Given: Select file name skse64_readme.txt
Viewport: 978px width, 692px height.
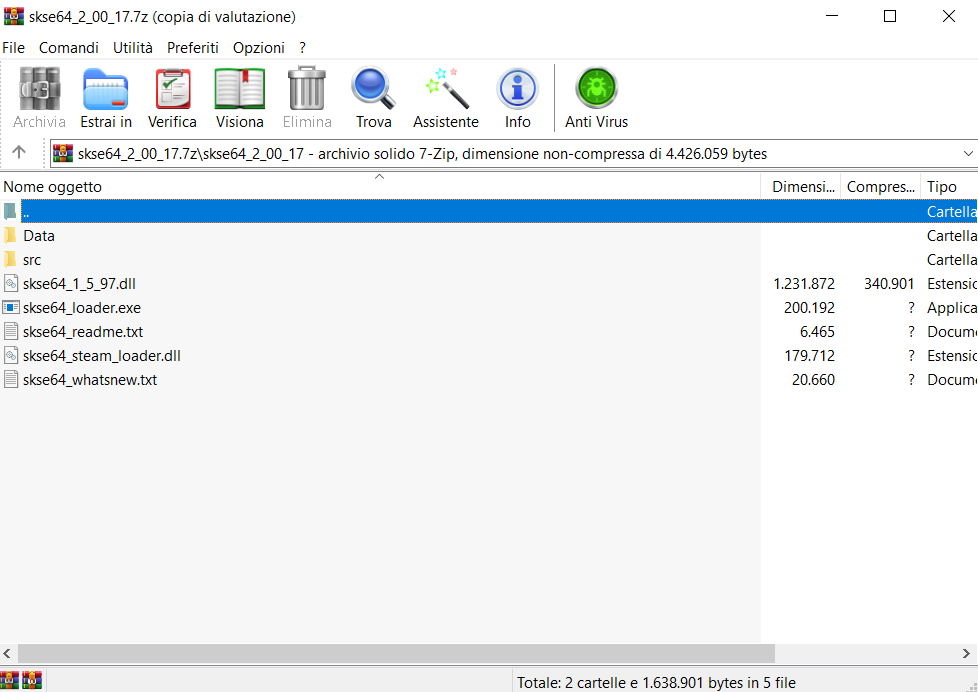Looking at the screenshot, I should [83, 332].
